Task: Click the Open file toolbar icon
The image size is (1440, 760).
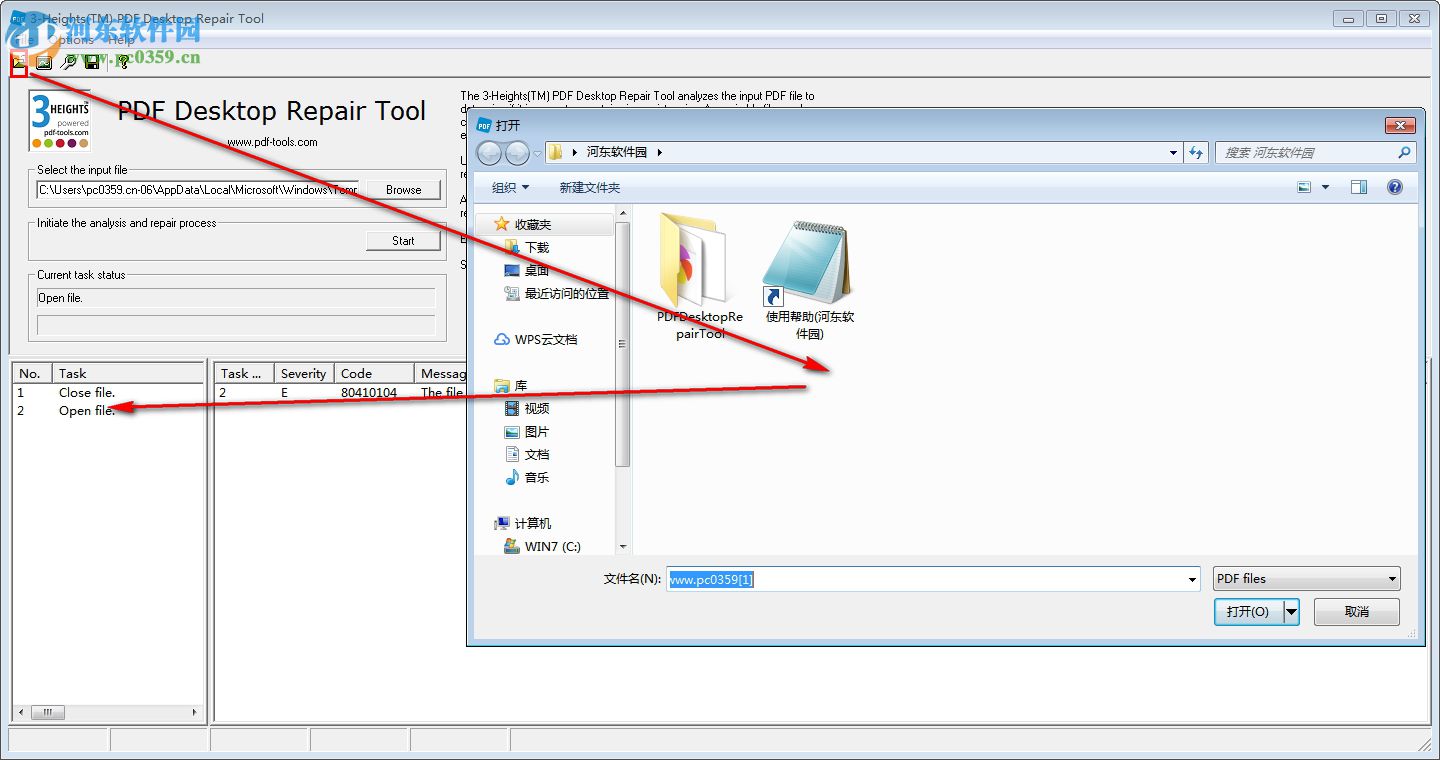Action: (x=19, y=62)
